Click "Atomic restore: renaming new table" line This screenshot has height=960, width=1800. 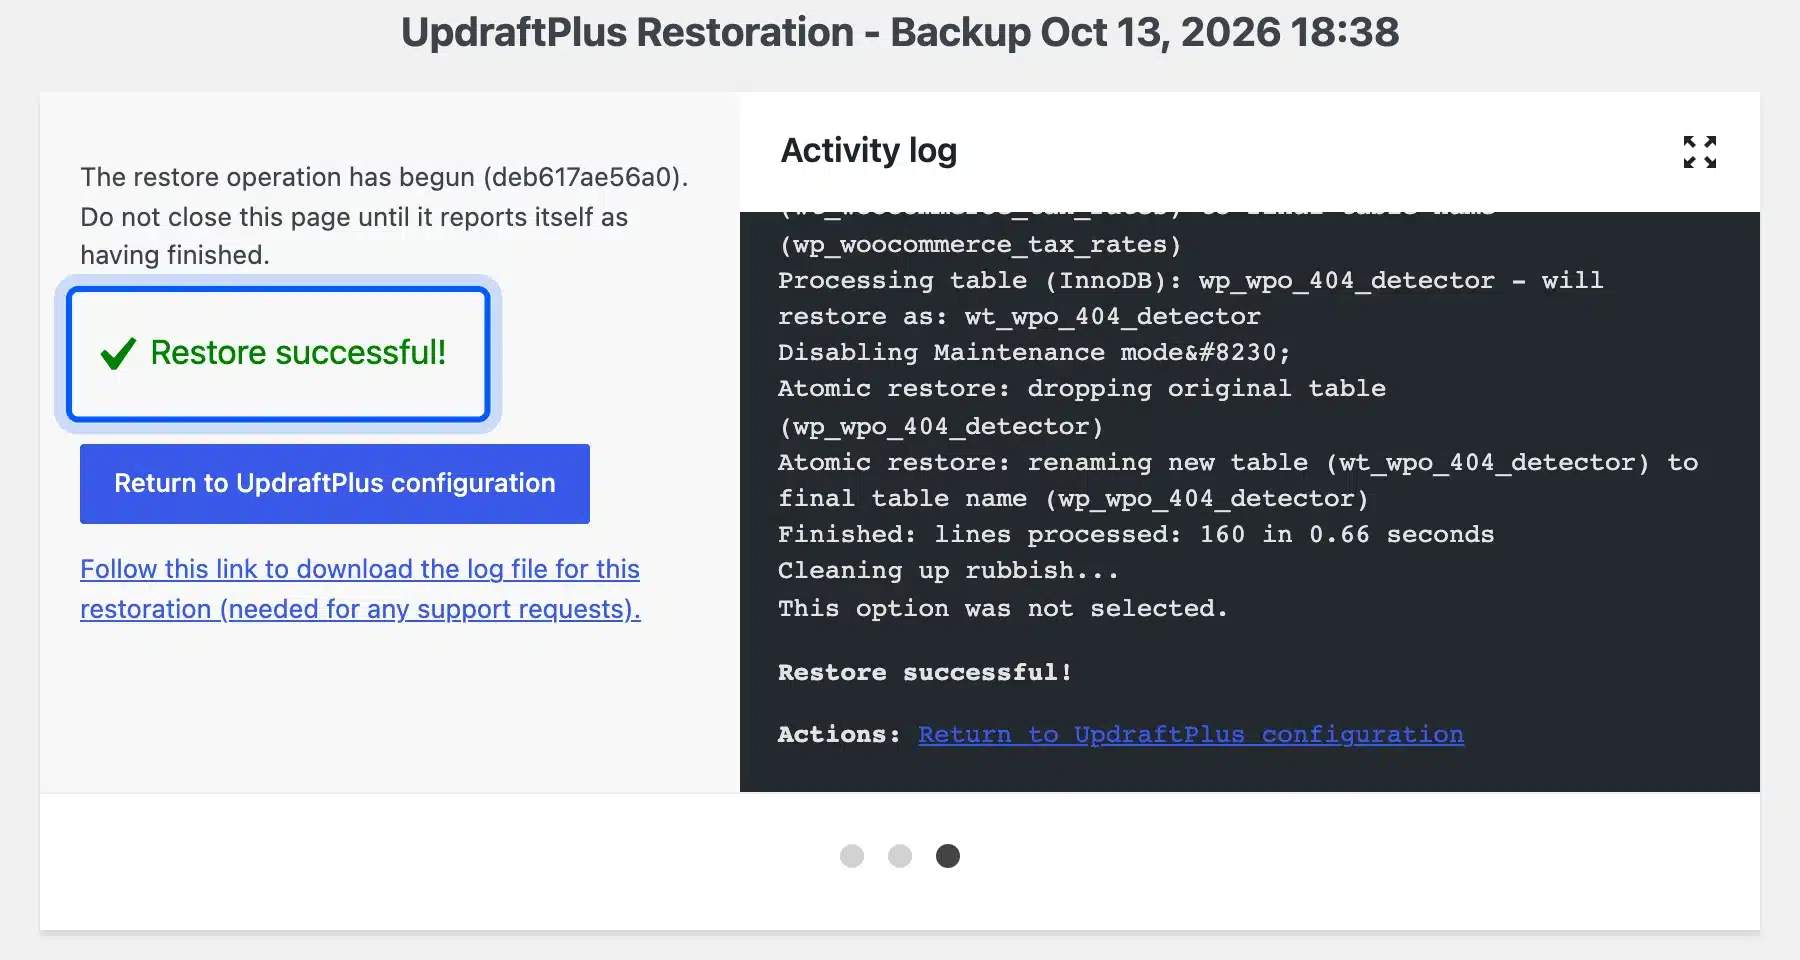(x=1238, y=480)
